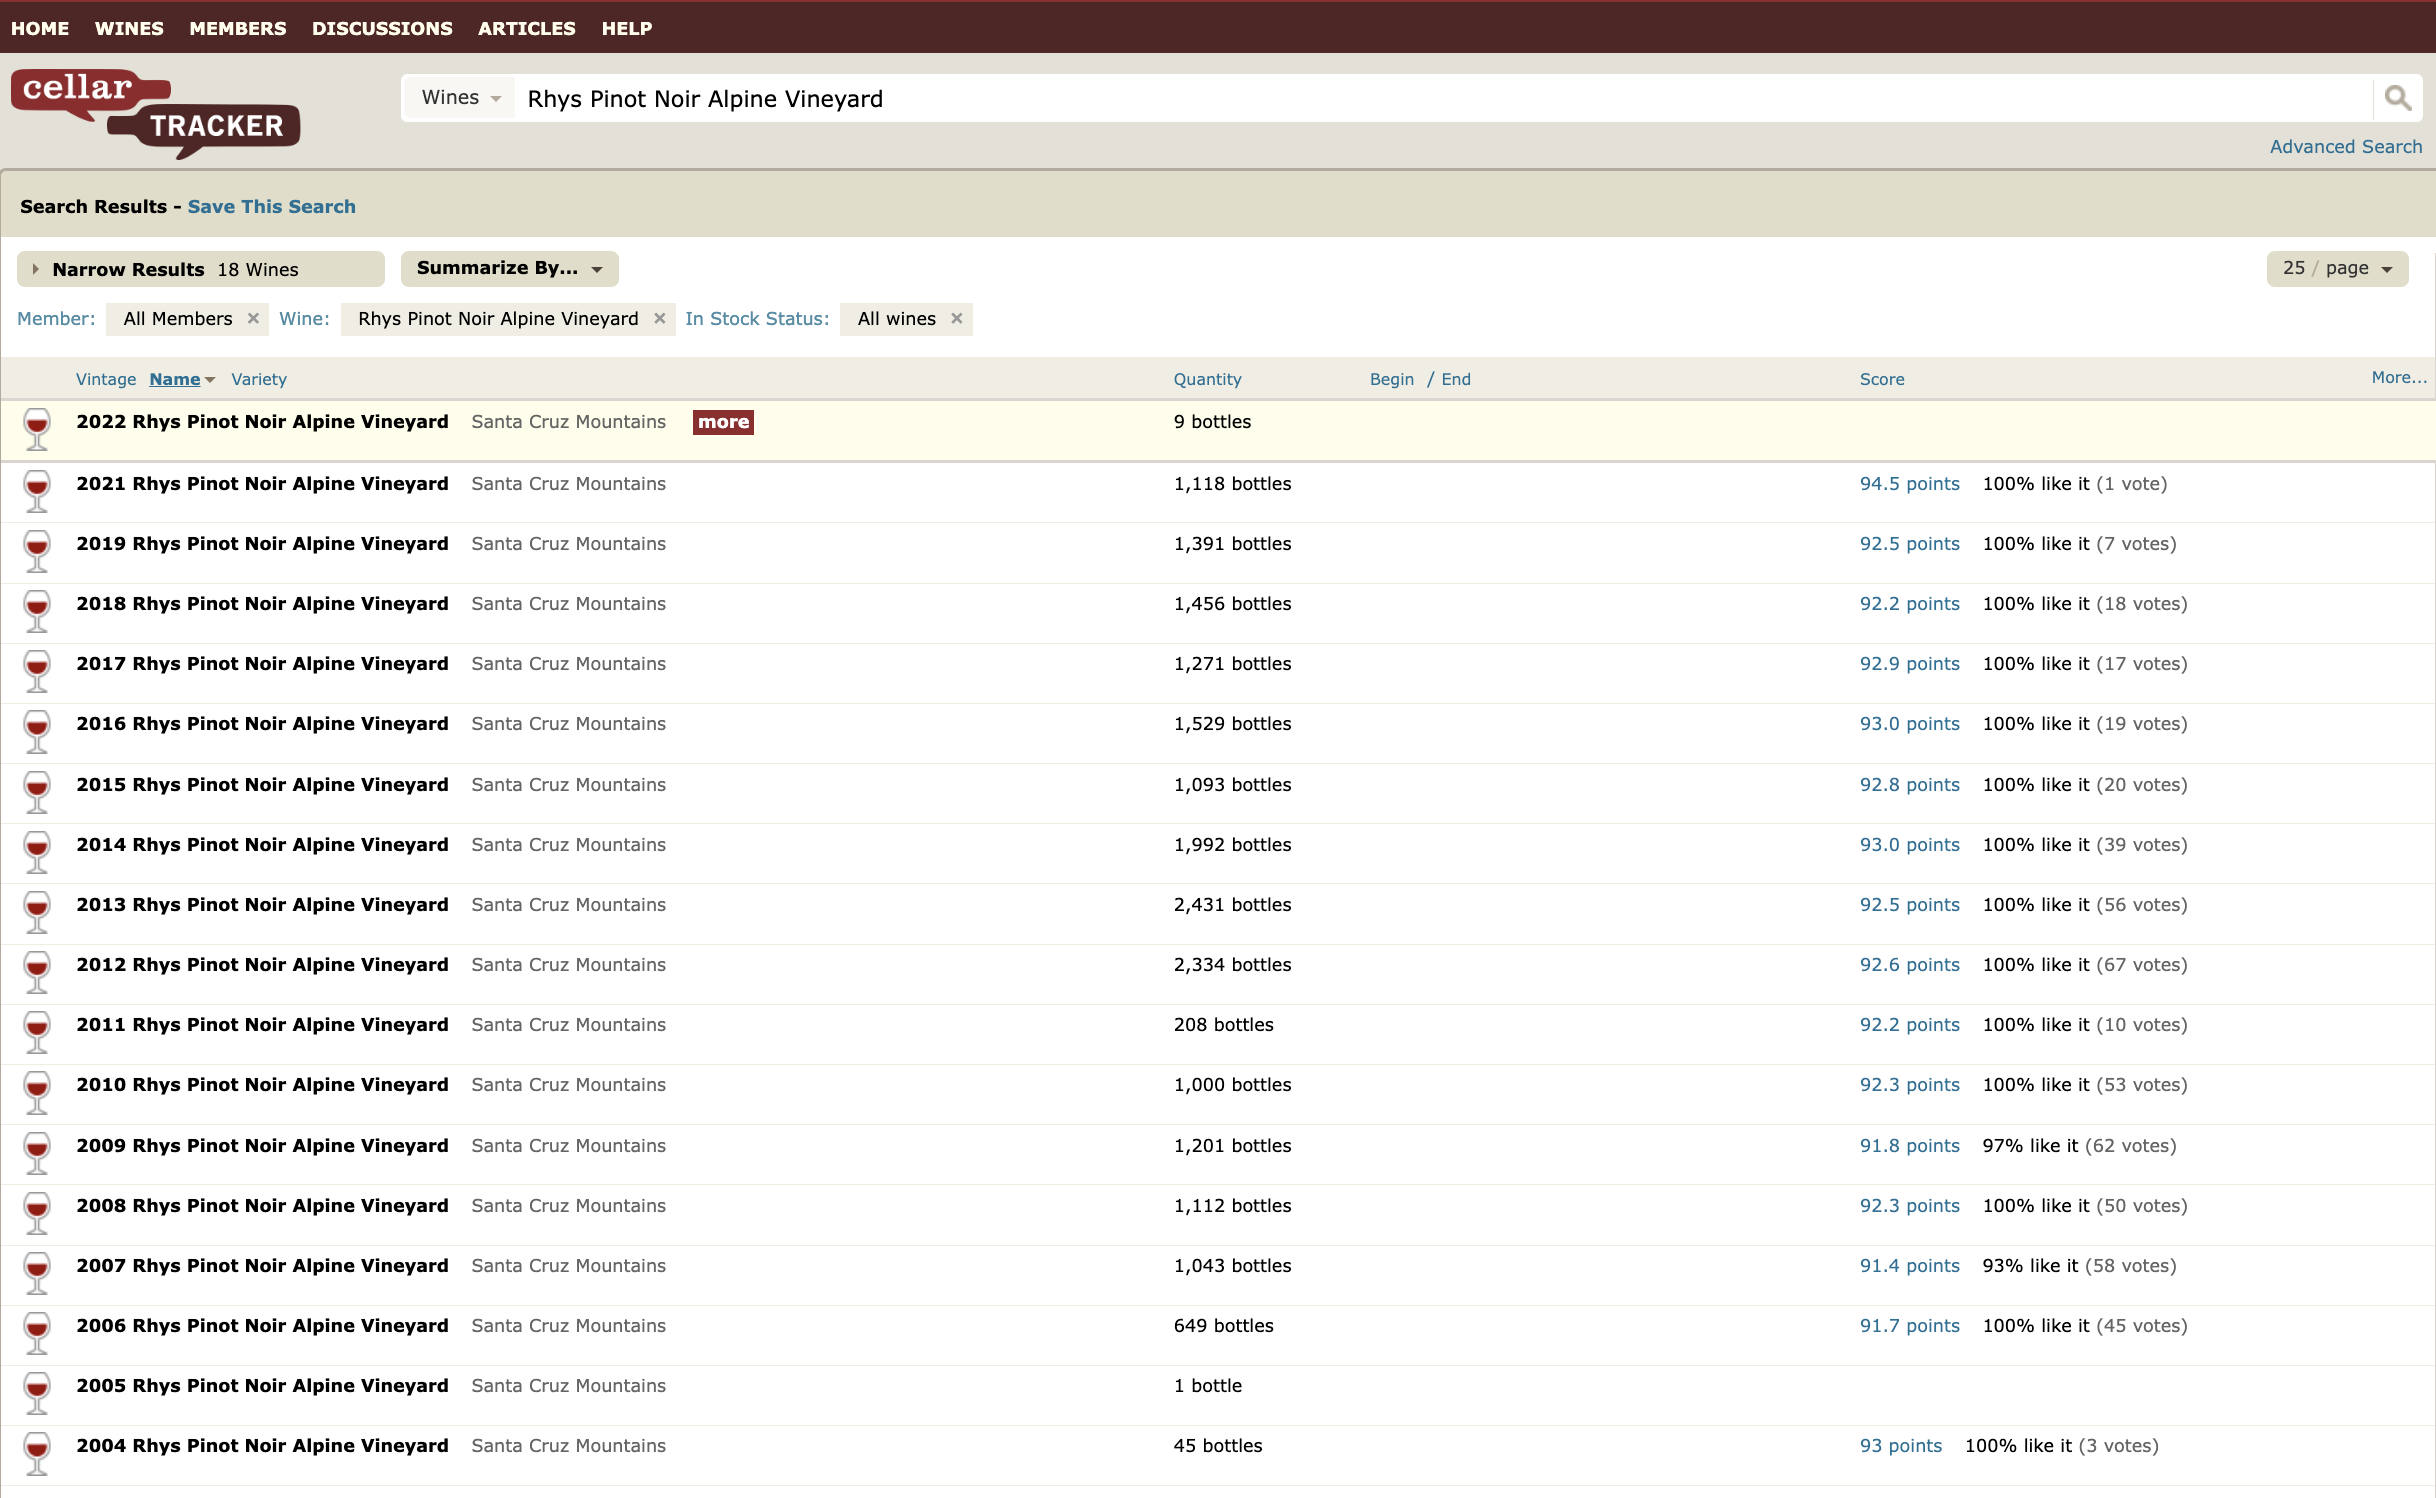Click the CellarTracker logo
The image size is (2436, 1498).
(156, 113)
